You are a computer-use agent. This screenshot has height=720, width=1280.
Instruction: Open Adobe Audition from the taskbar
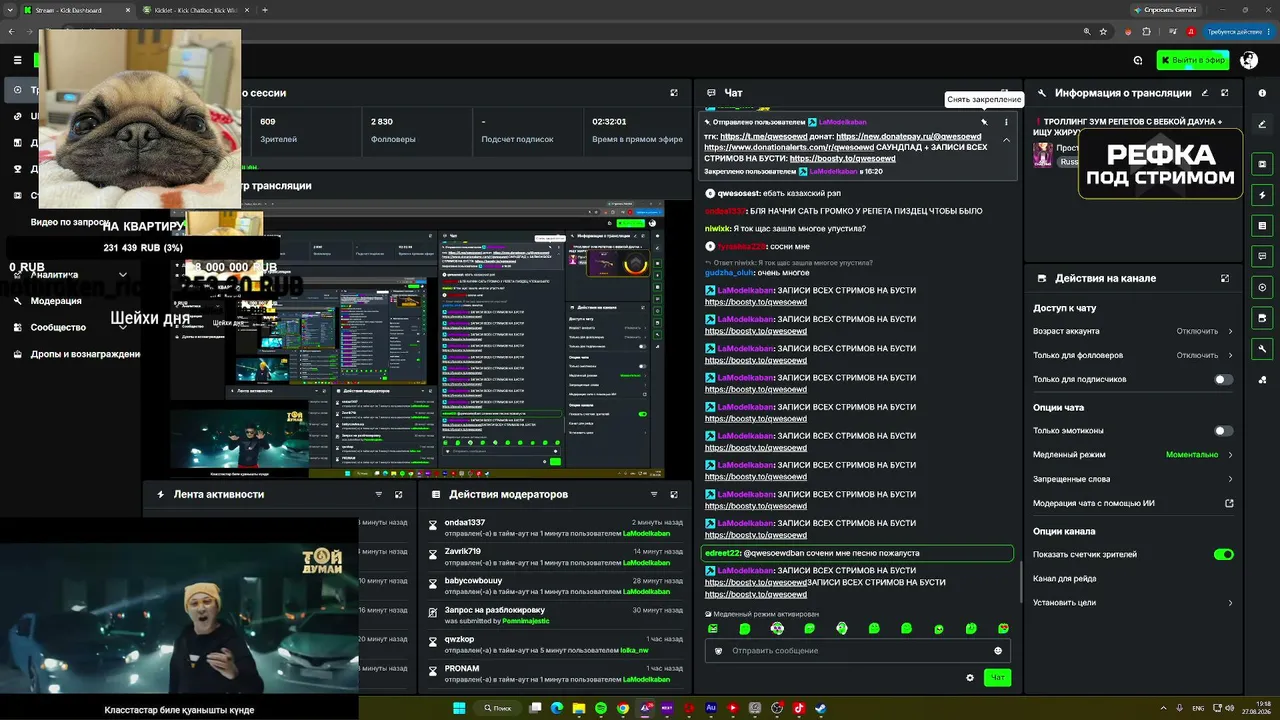tap(711, 708)
